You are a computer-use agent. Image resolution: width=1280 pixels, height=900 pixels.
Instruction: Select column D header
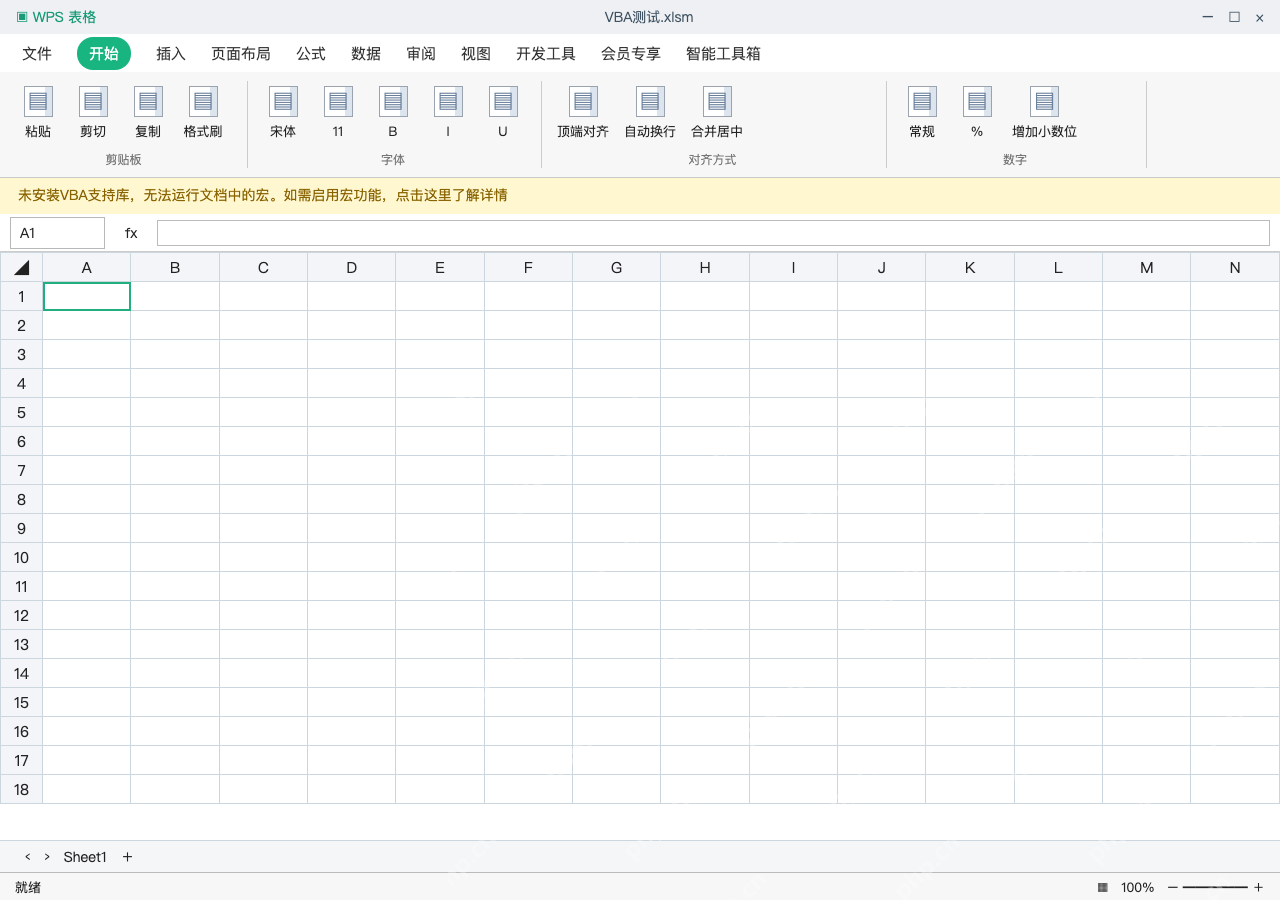pyautogui.click(x=351, y=267)
